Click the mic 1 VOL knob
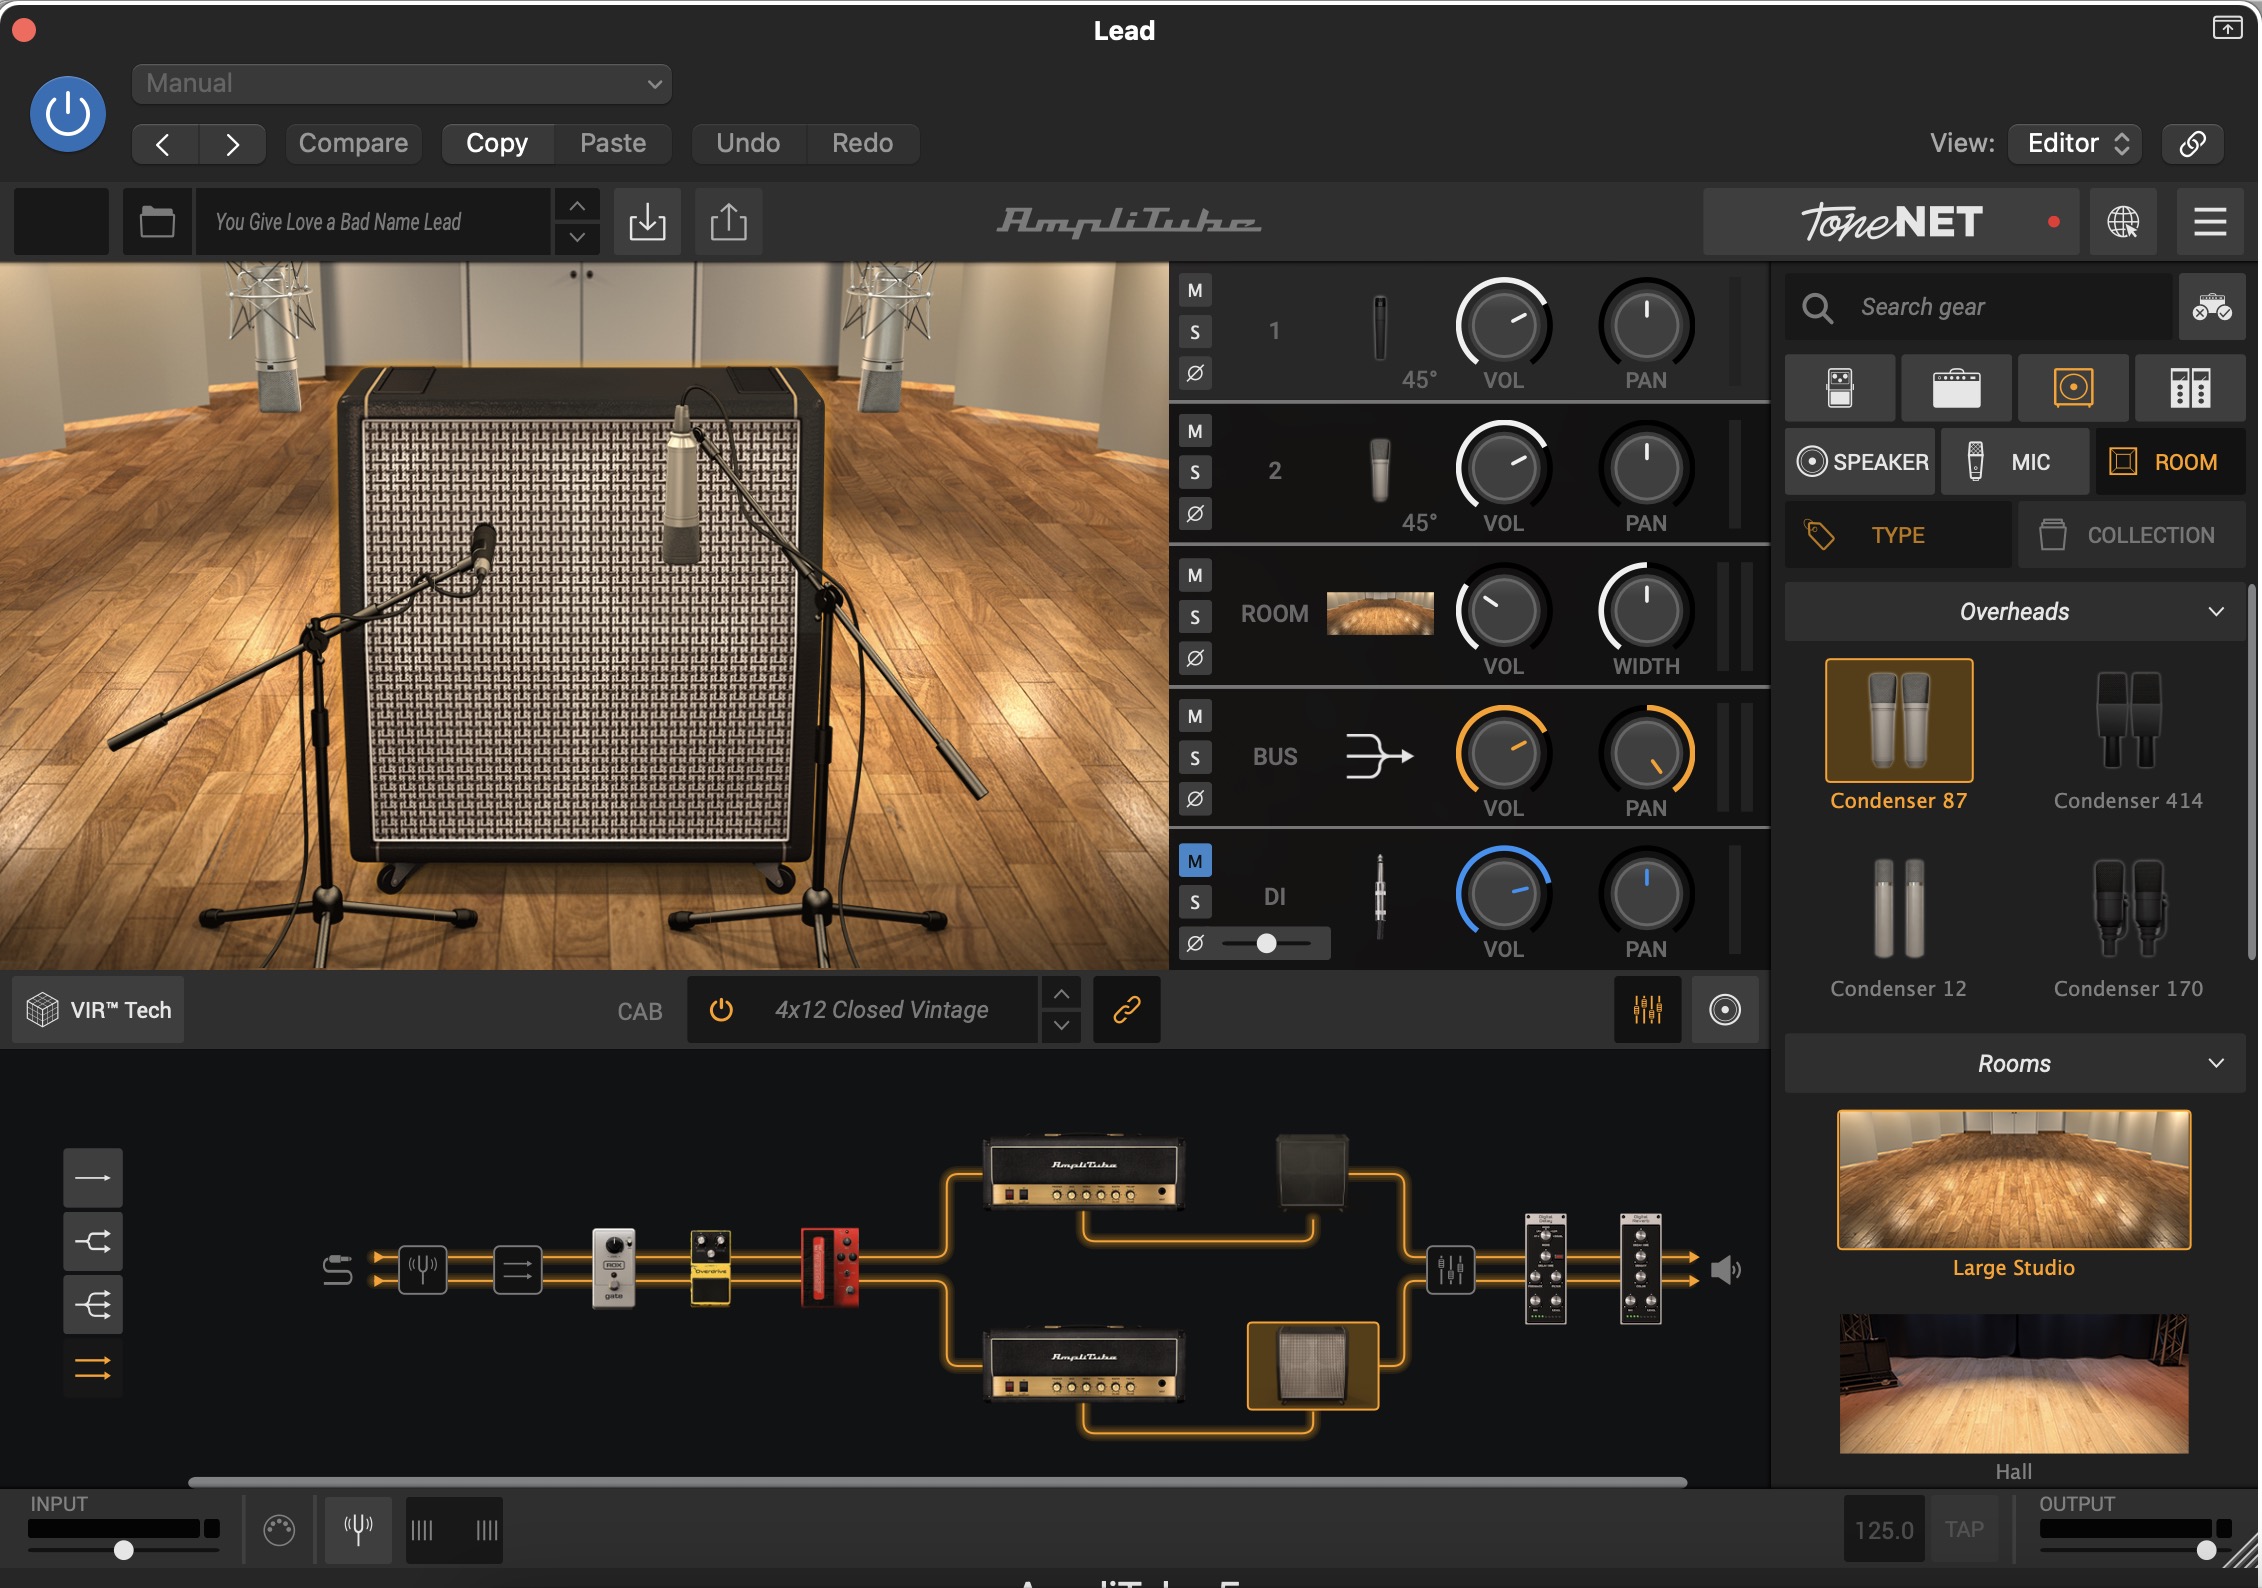Viewport: 2262px width, 1588px height. pos(1503,325)
